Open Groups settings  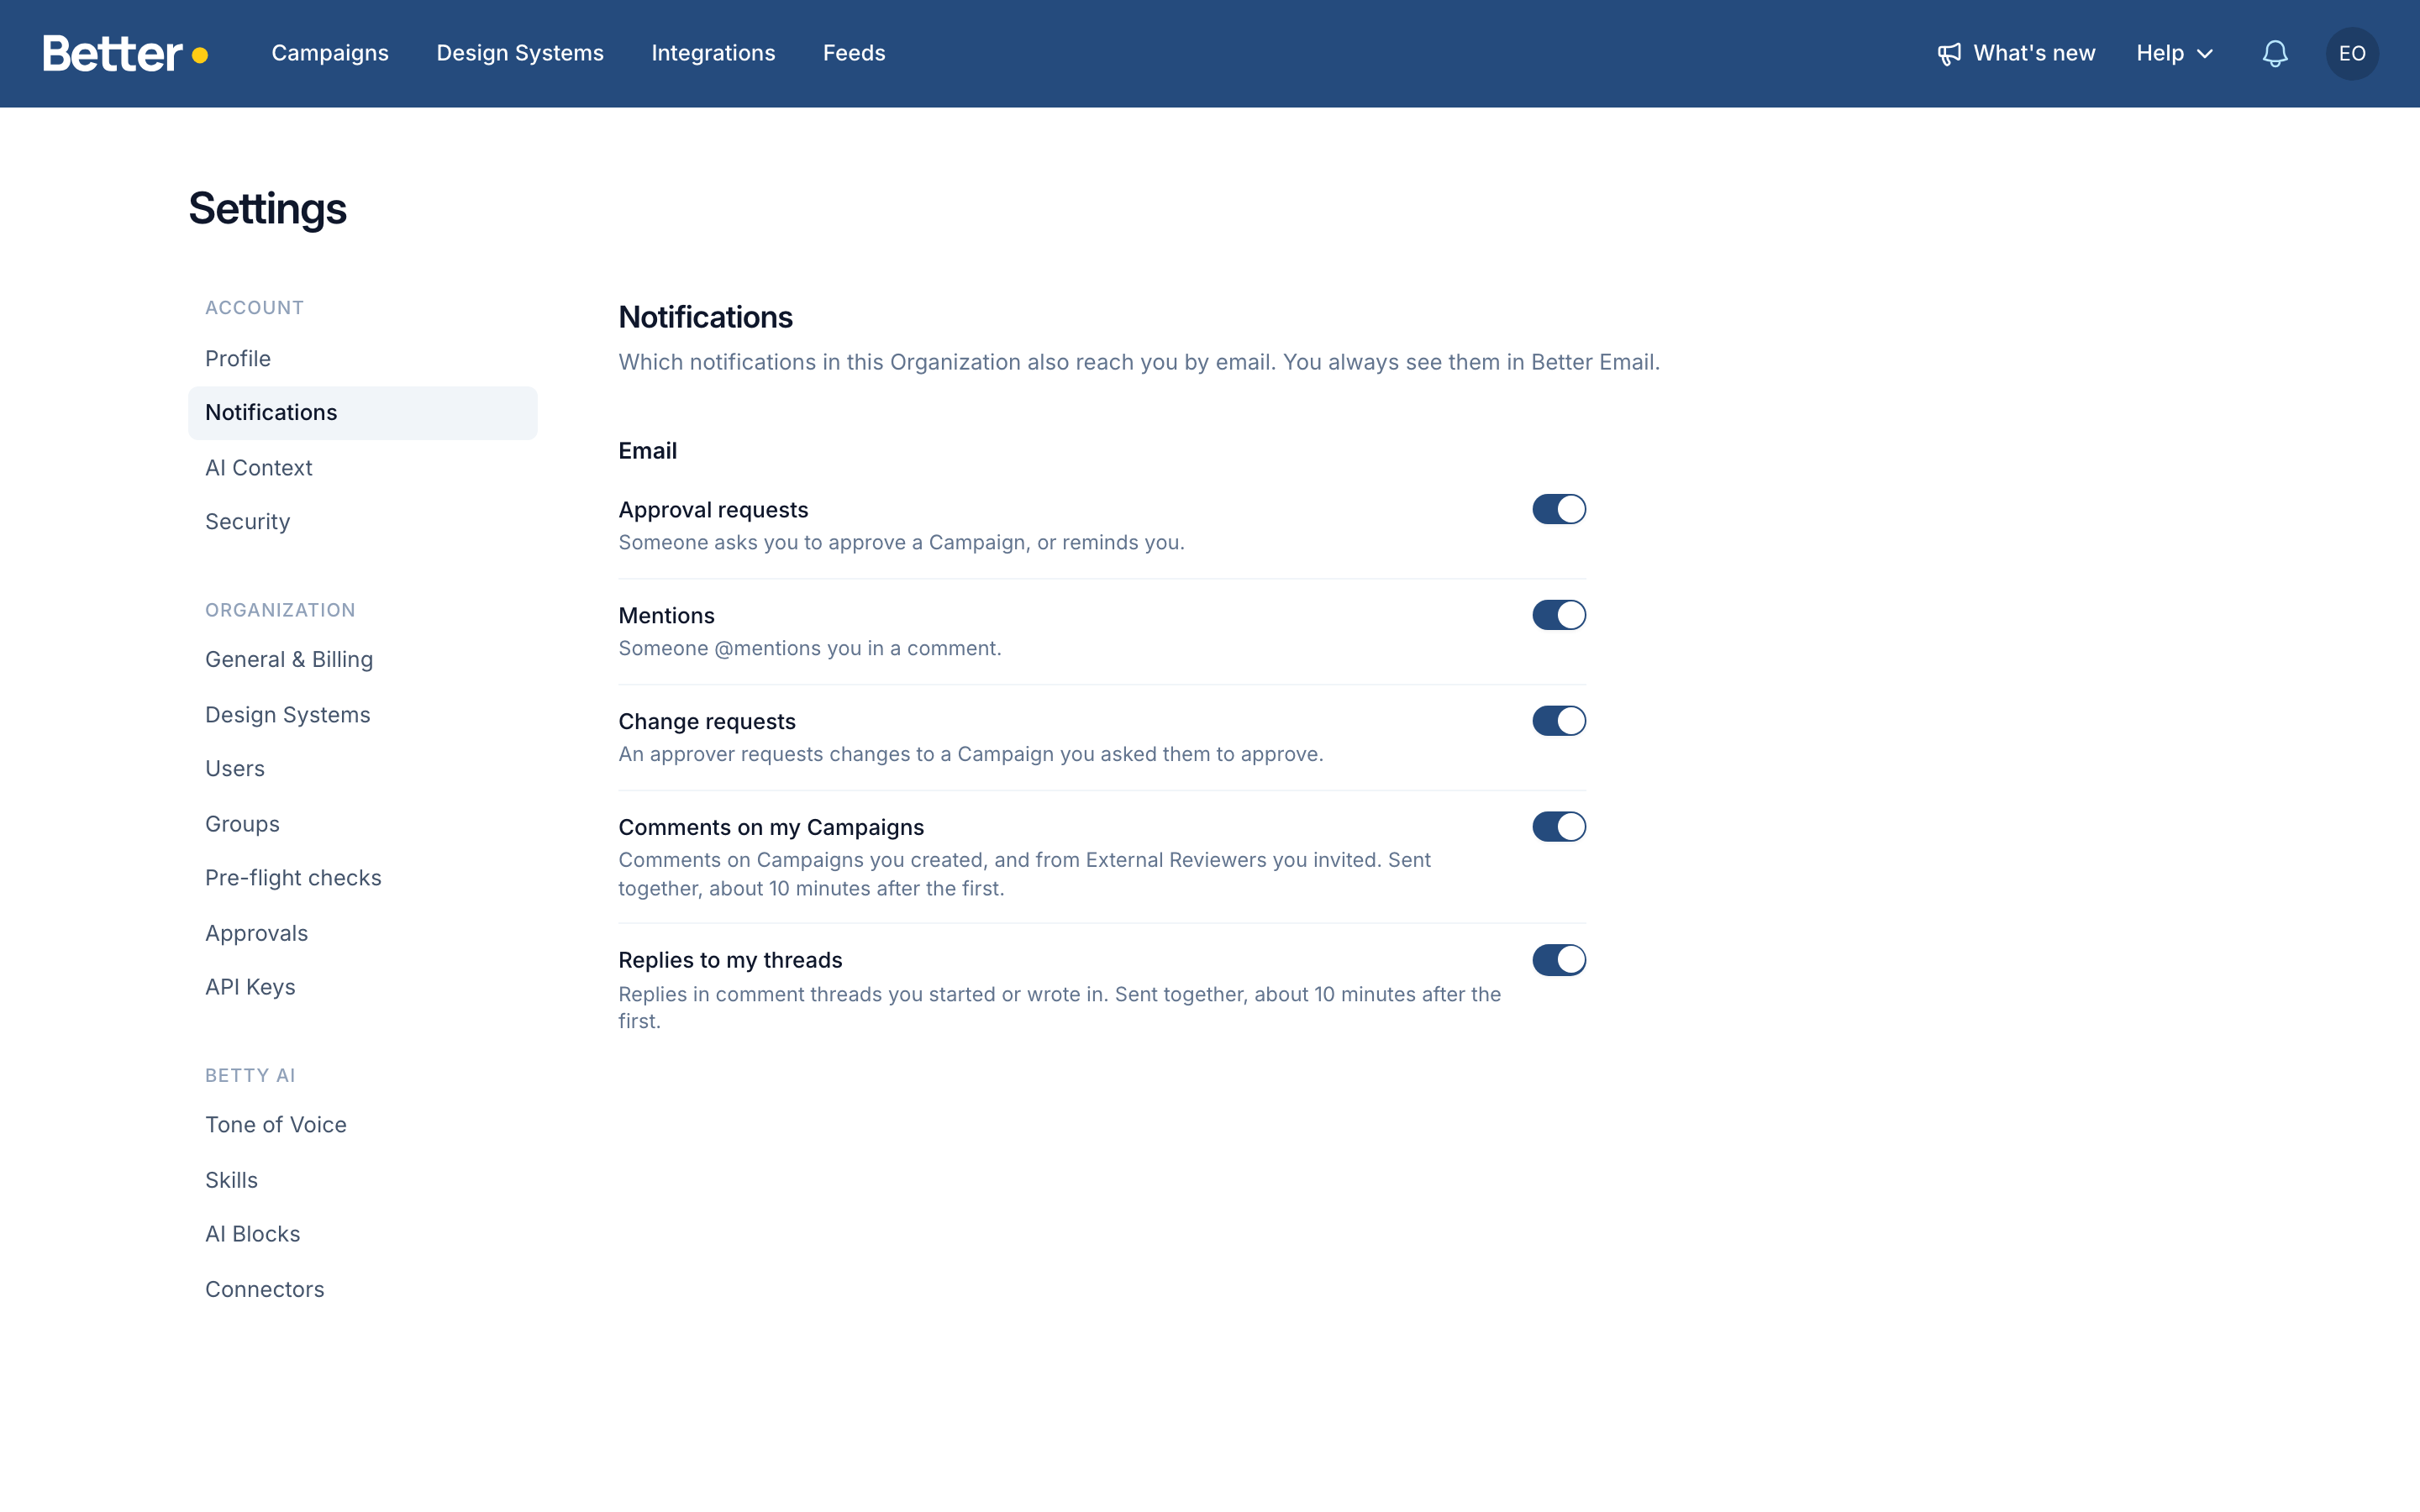pos(362,824)
